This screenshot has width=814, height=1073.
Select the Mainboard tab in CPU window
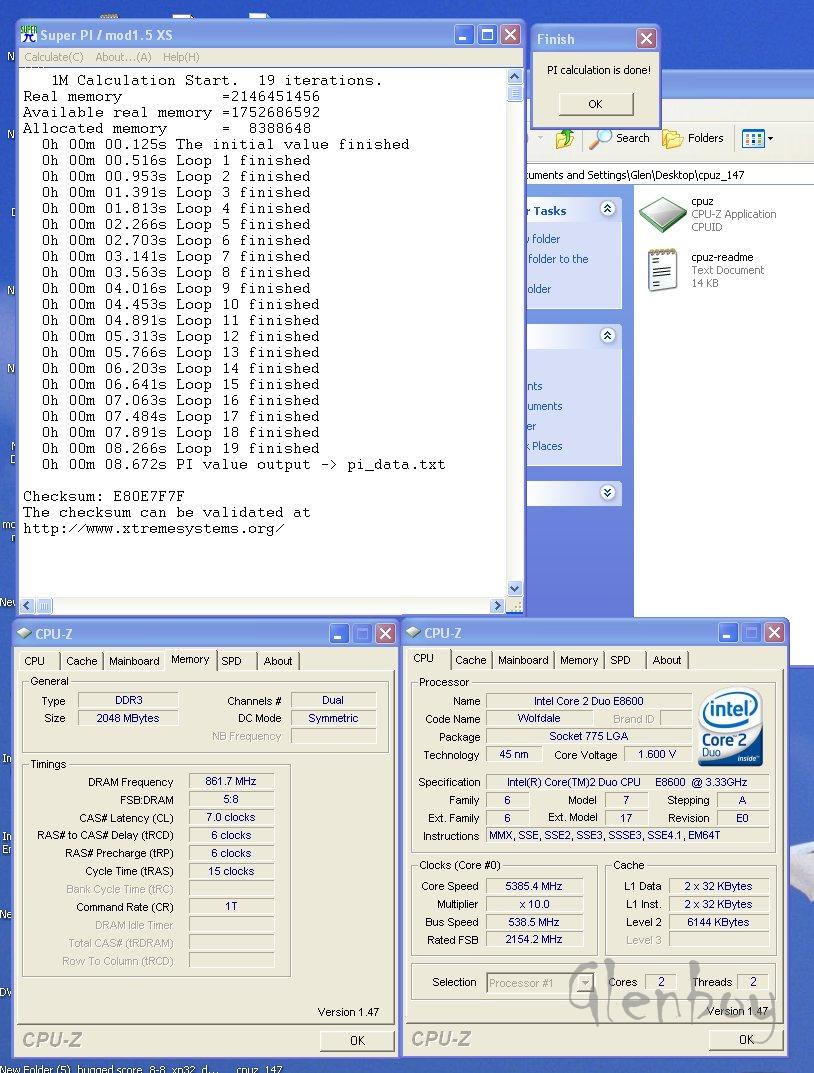523,660
